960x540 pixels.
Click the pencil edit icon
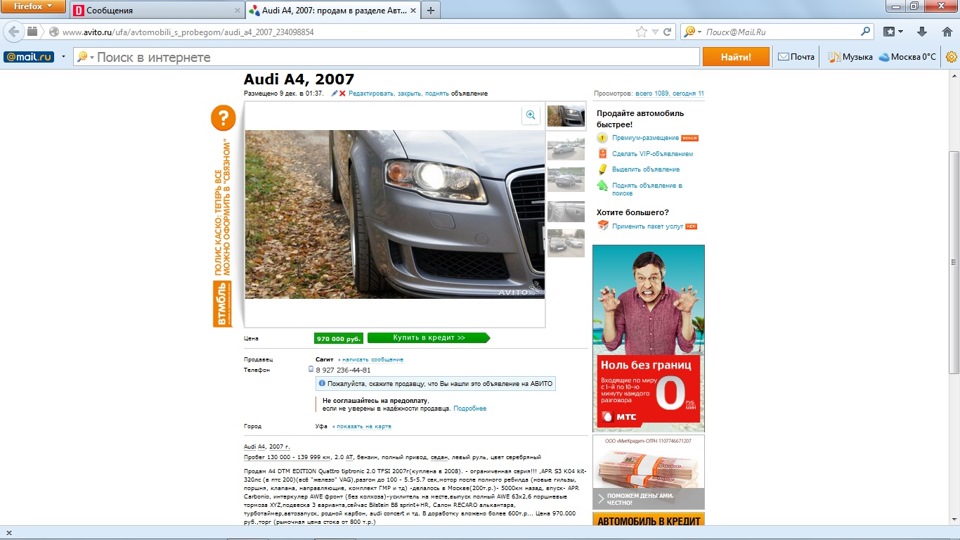[334, 94]
